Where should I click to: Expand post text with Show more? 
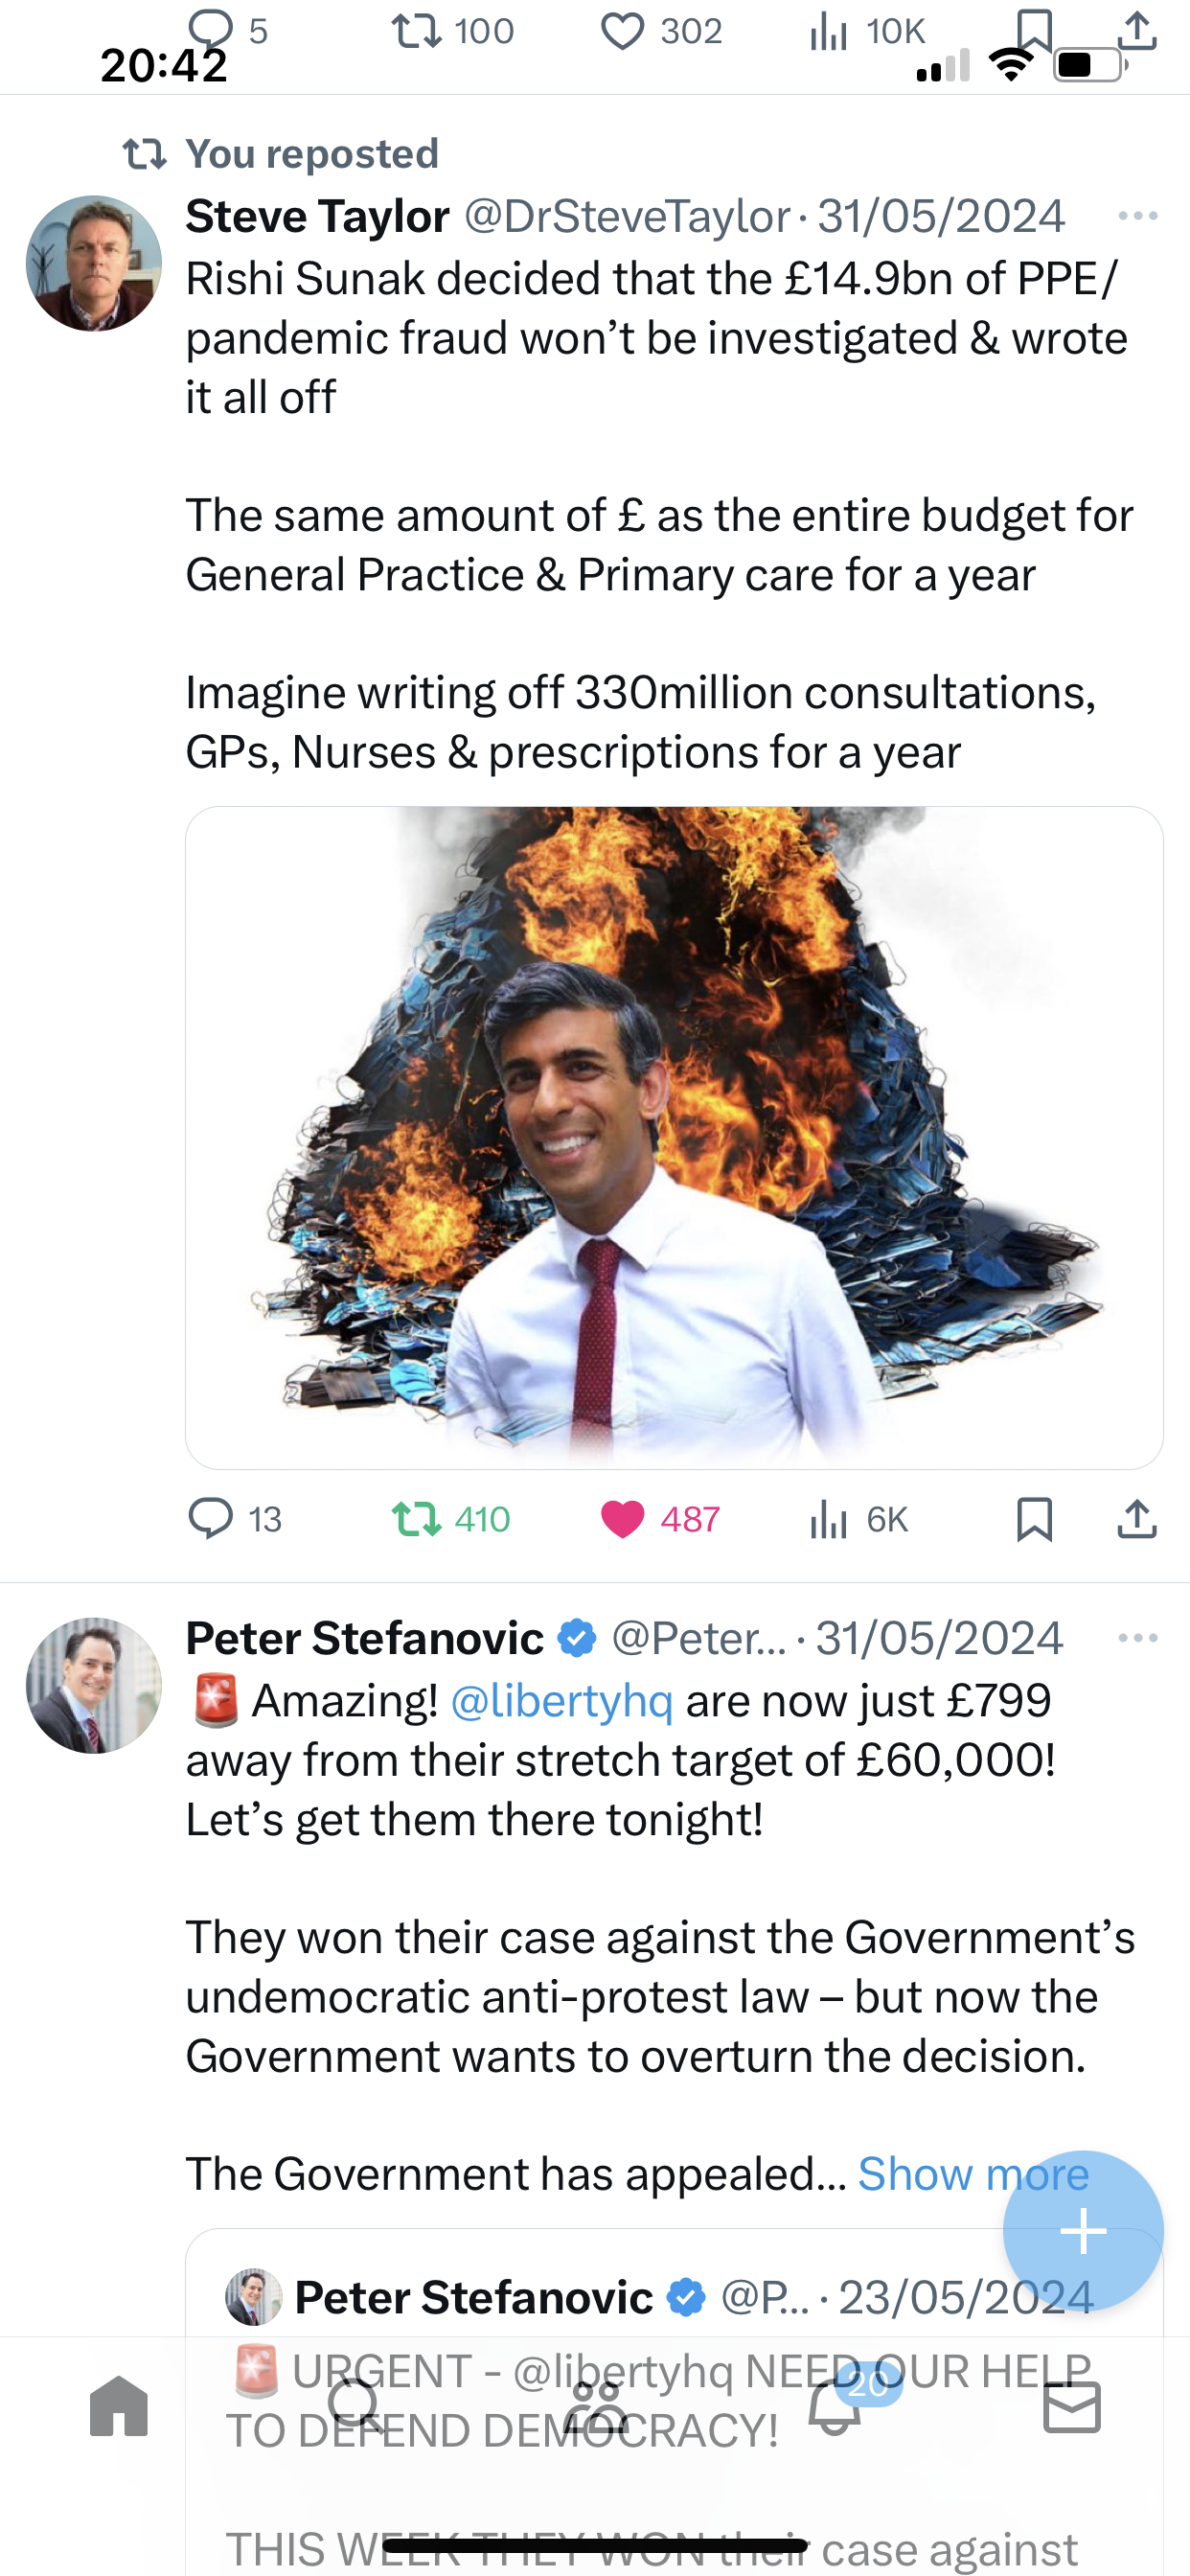tap(973, 2174)
